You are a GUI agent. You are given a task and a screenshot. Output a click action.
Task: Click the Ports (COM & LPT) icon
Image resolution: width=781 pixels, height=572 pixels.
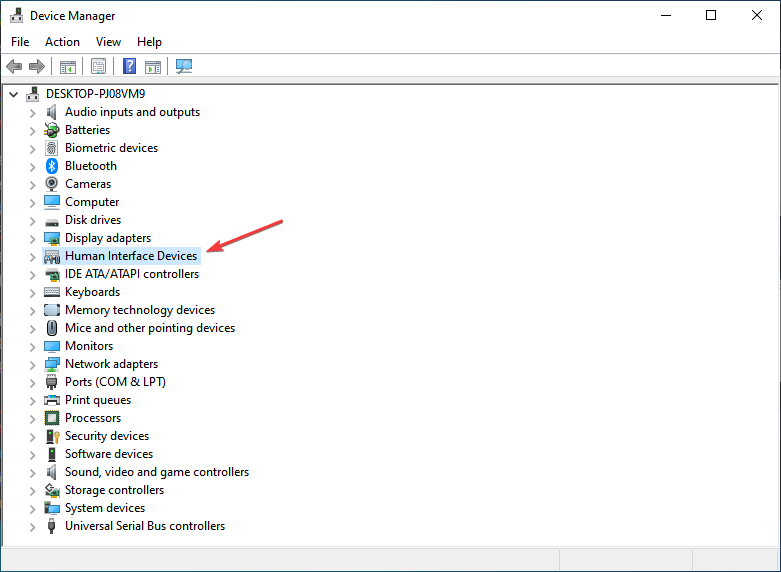[51, 382]
